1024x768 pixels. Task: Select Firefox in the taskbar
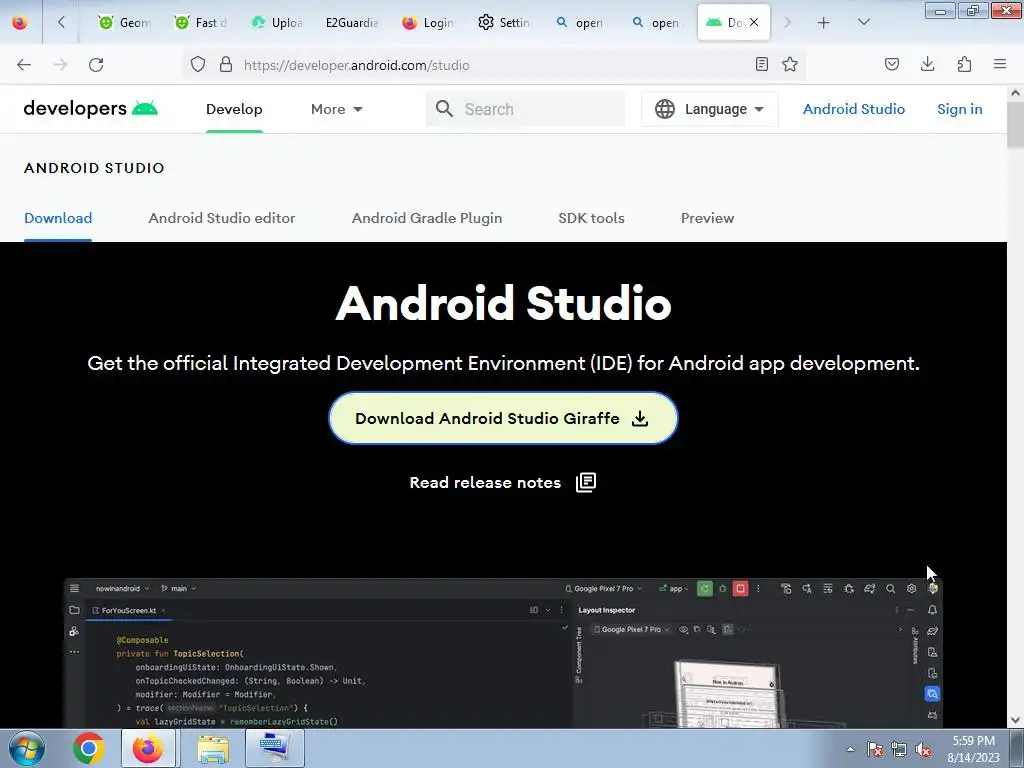(x=148, y=748)
